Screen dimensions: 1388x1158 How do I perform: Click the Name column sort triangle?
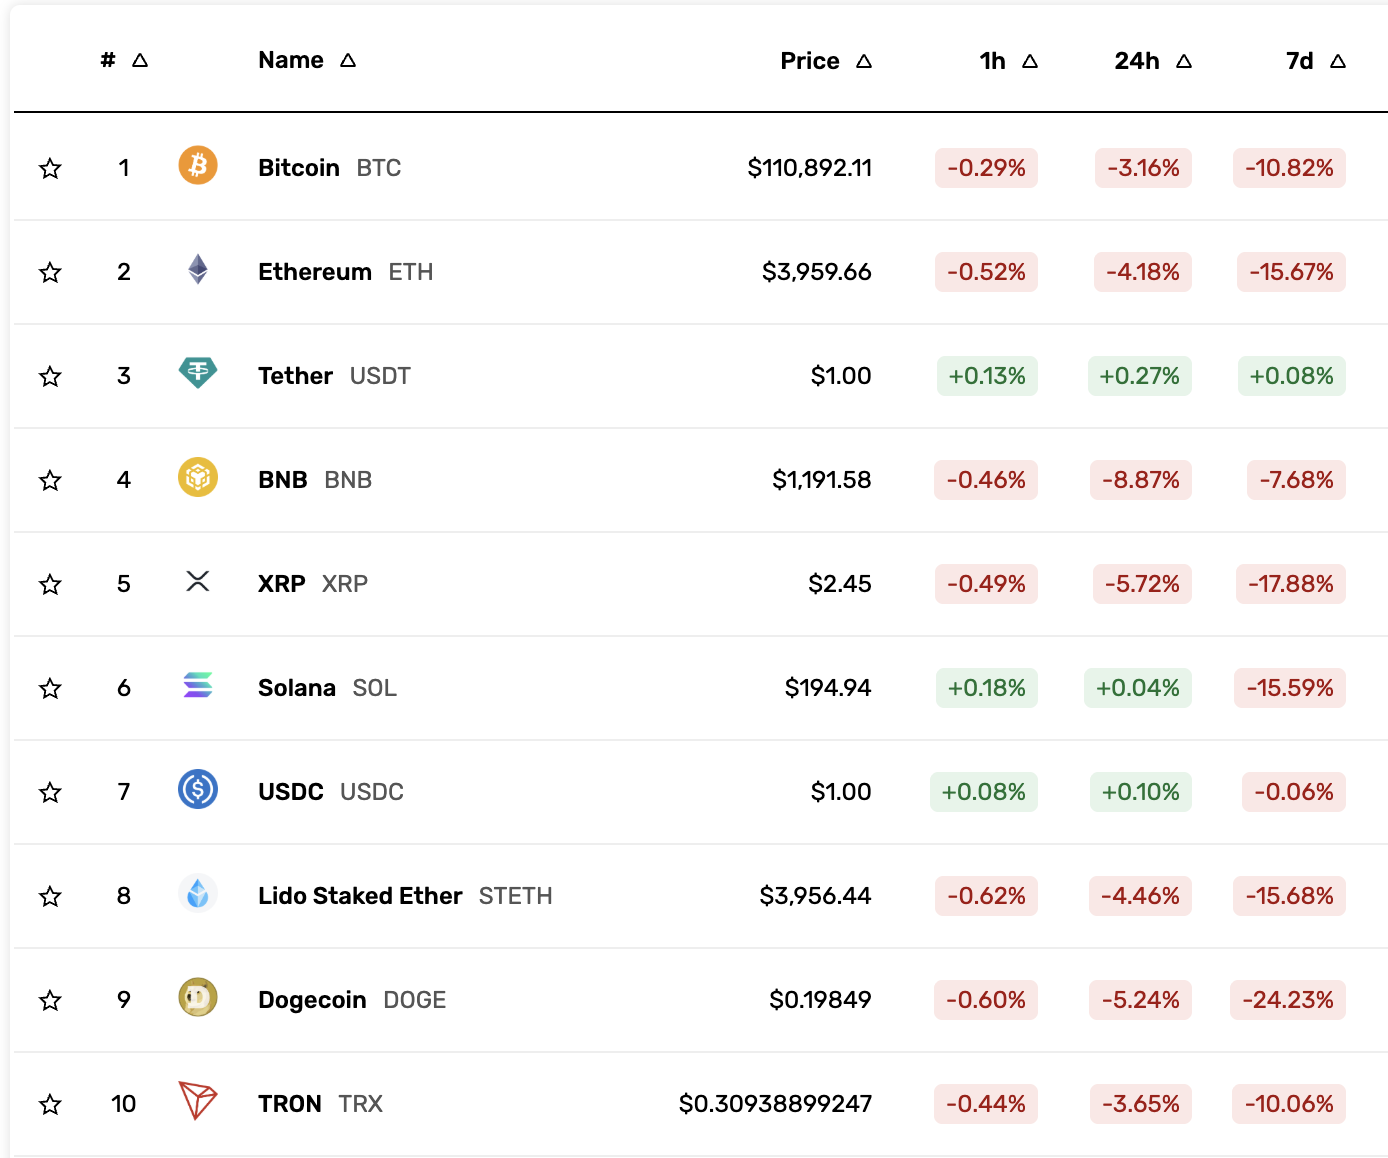coord(347,60)
